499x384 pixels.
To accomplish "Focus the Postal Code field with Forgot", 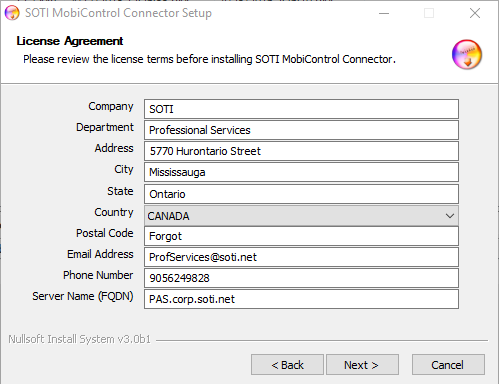I will pos(301,236).
